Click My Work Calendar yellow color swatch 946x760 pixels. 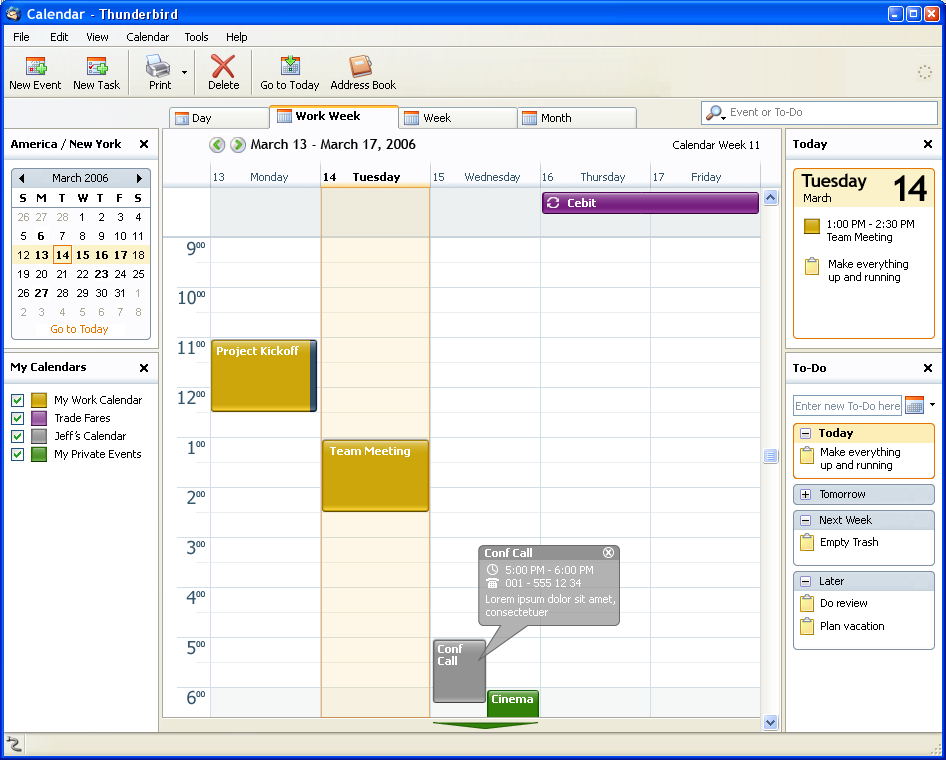pos(39,401)
